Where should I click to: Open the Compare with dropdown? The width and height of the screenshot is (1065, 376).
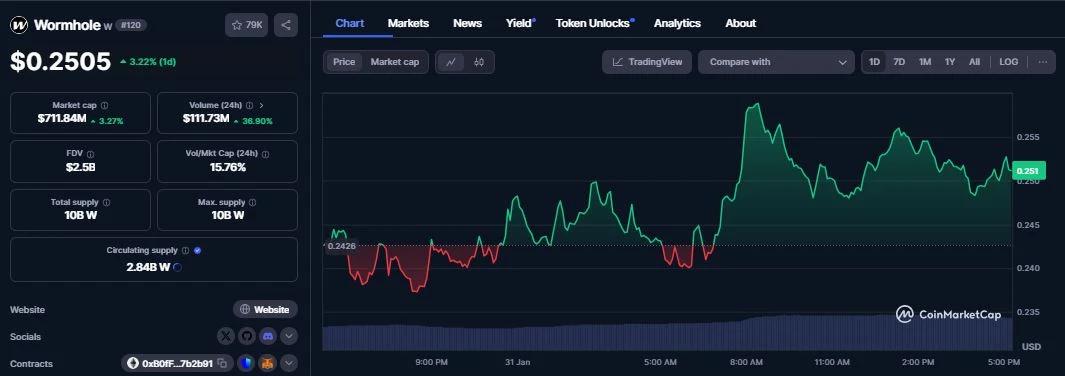776,62
